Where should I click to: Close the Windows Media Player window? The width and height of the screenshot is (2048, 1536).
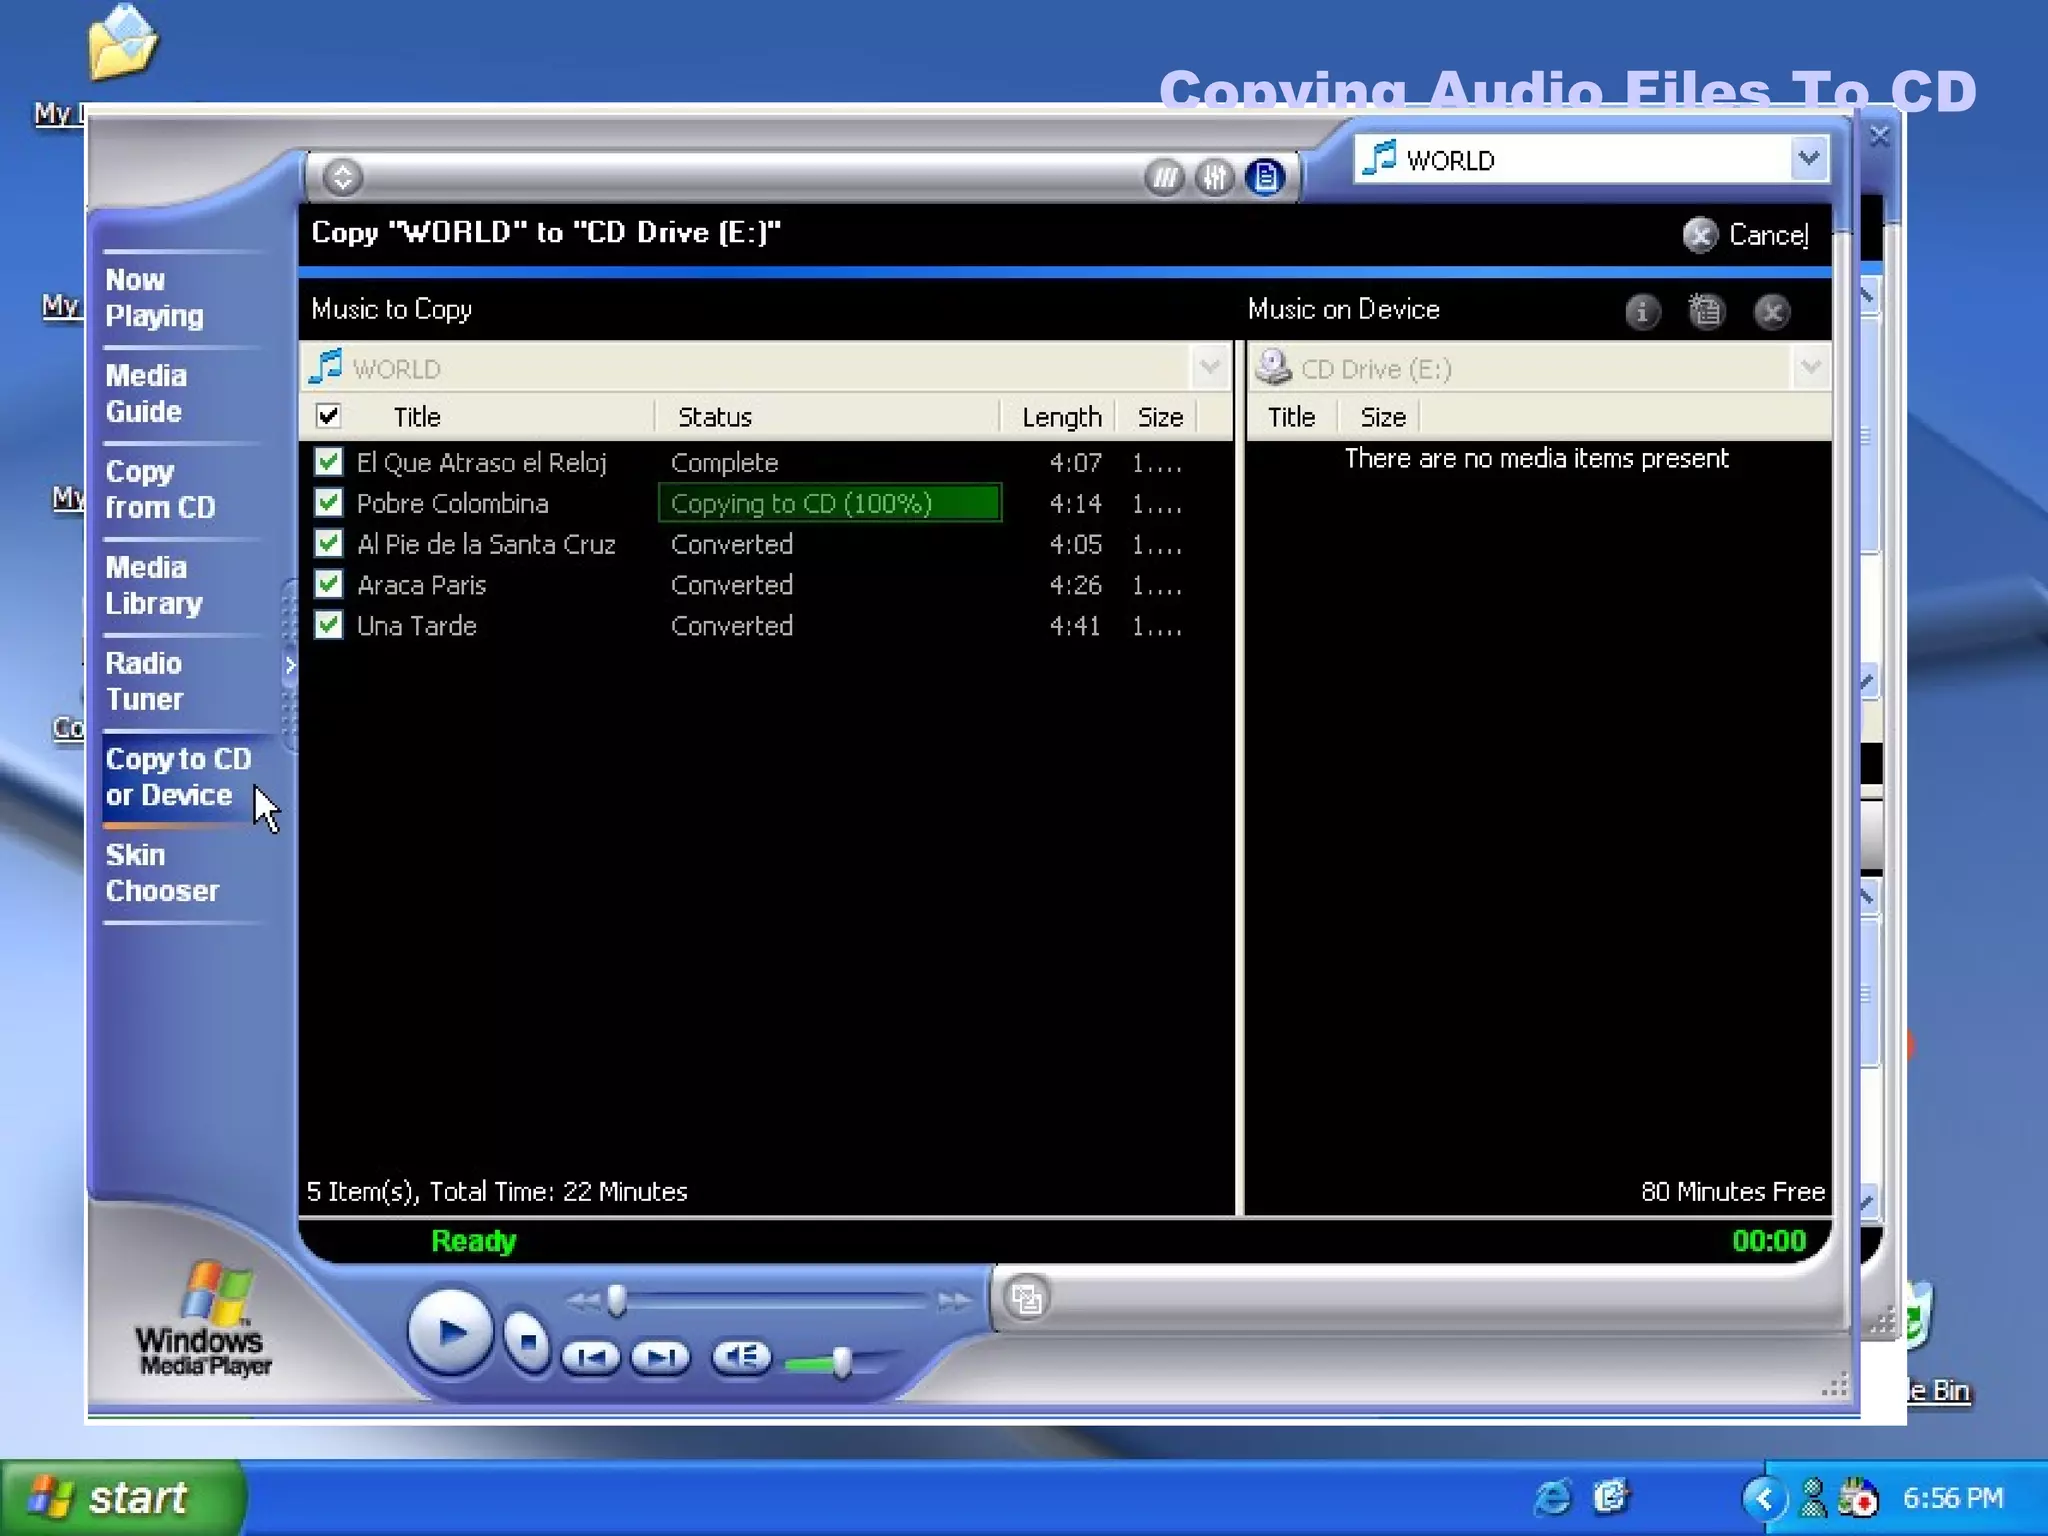click(1880, 136)
